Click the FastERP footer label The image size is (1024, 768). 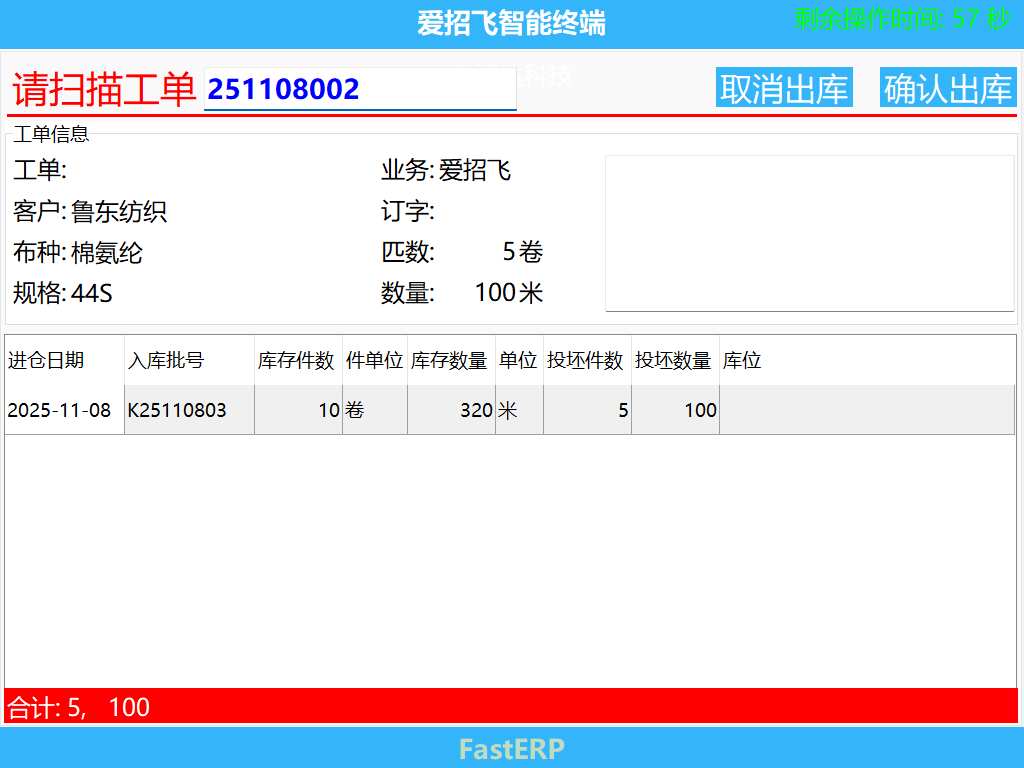[510, 749]
